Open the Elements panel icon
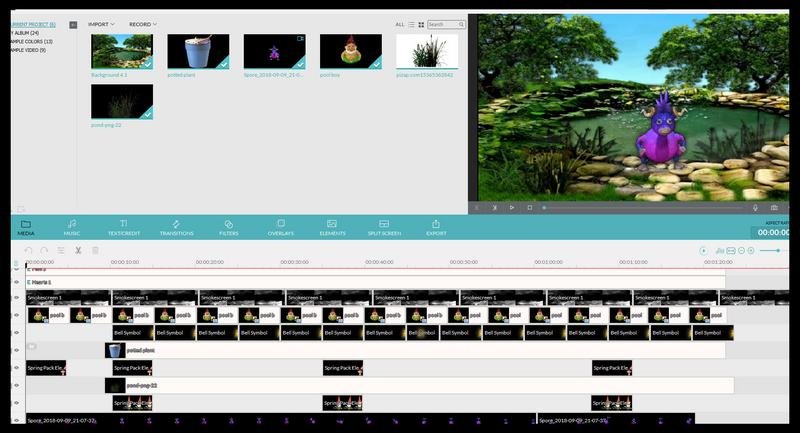The height and width of the screenshot is (433, 800). pos(332,223)
